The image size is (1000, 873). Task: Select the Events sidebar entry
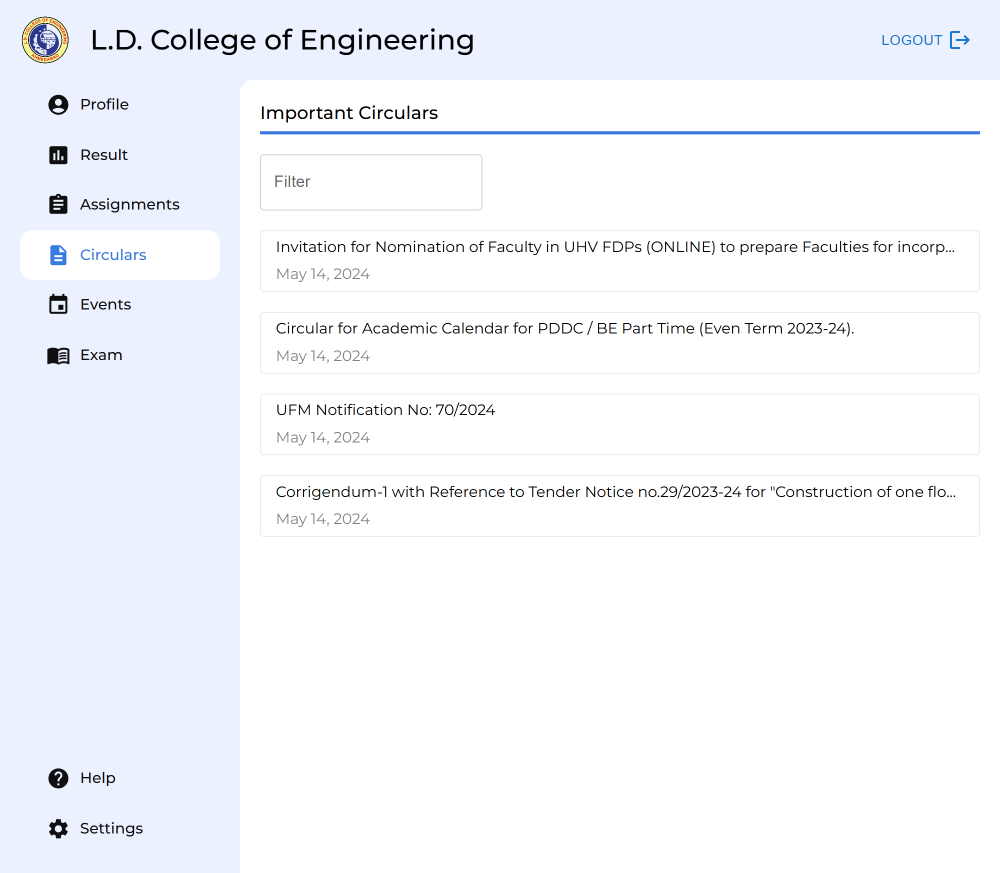[105, 305]
